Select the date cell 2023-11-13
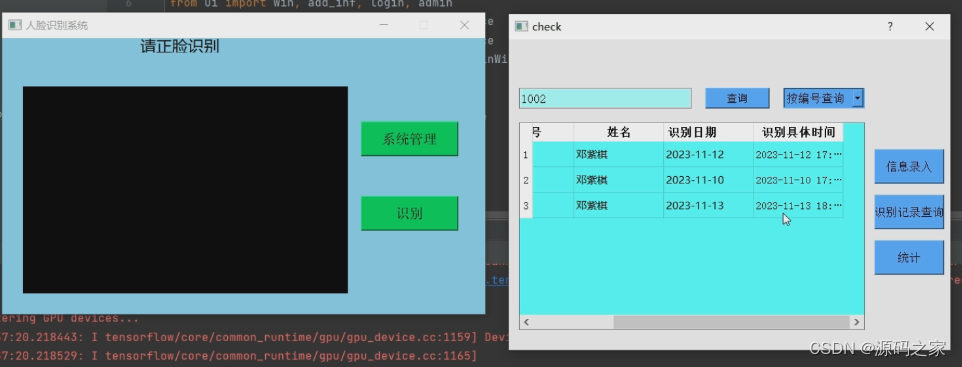The image size is (962, 367). point(709,206)
